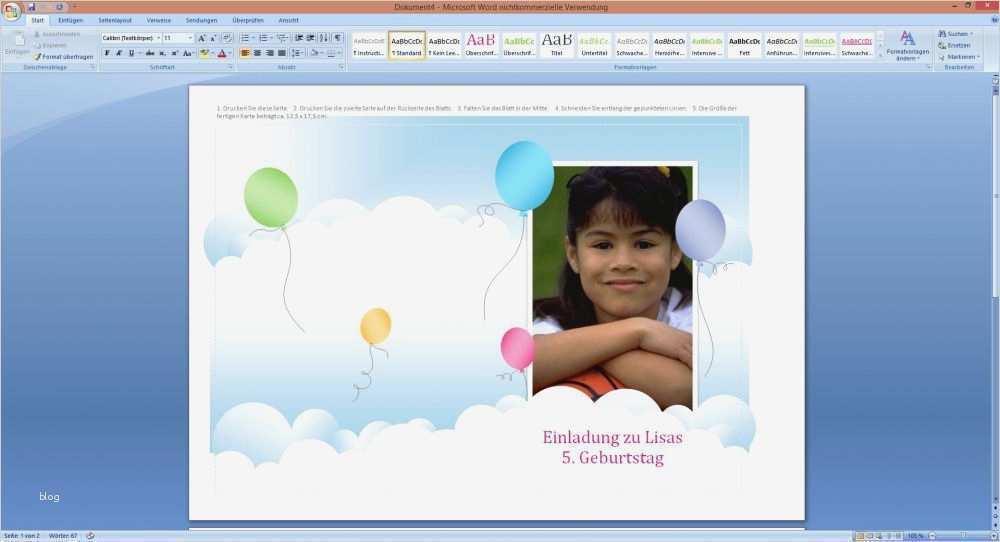The width and height of the screenshot is (1000, 542).
Task: Apply bullet list
Action: pyautogui.click(x=246, y=38)
